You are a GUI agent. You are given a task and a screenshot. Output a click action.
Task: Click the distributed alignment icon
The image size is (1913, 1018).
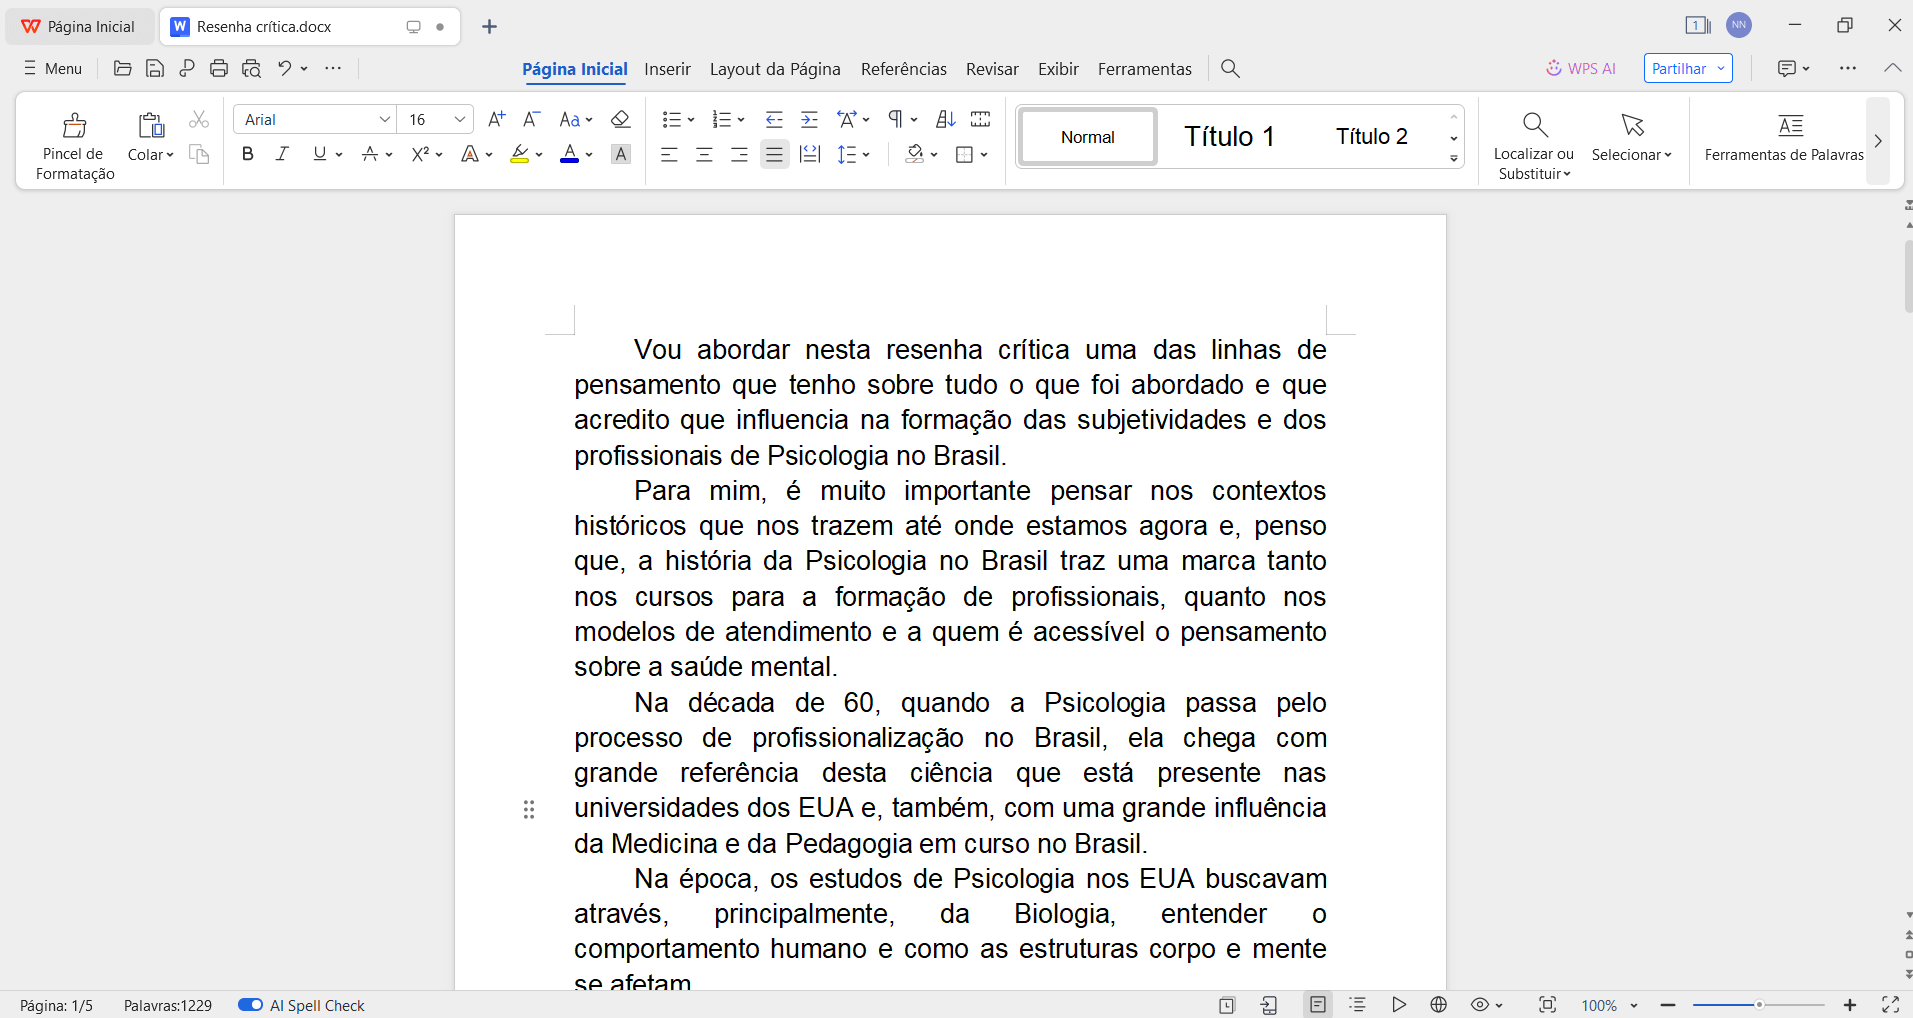click(x=810, y=154)
